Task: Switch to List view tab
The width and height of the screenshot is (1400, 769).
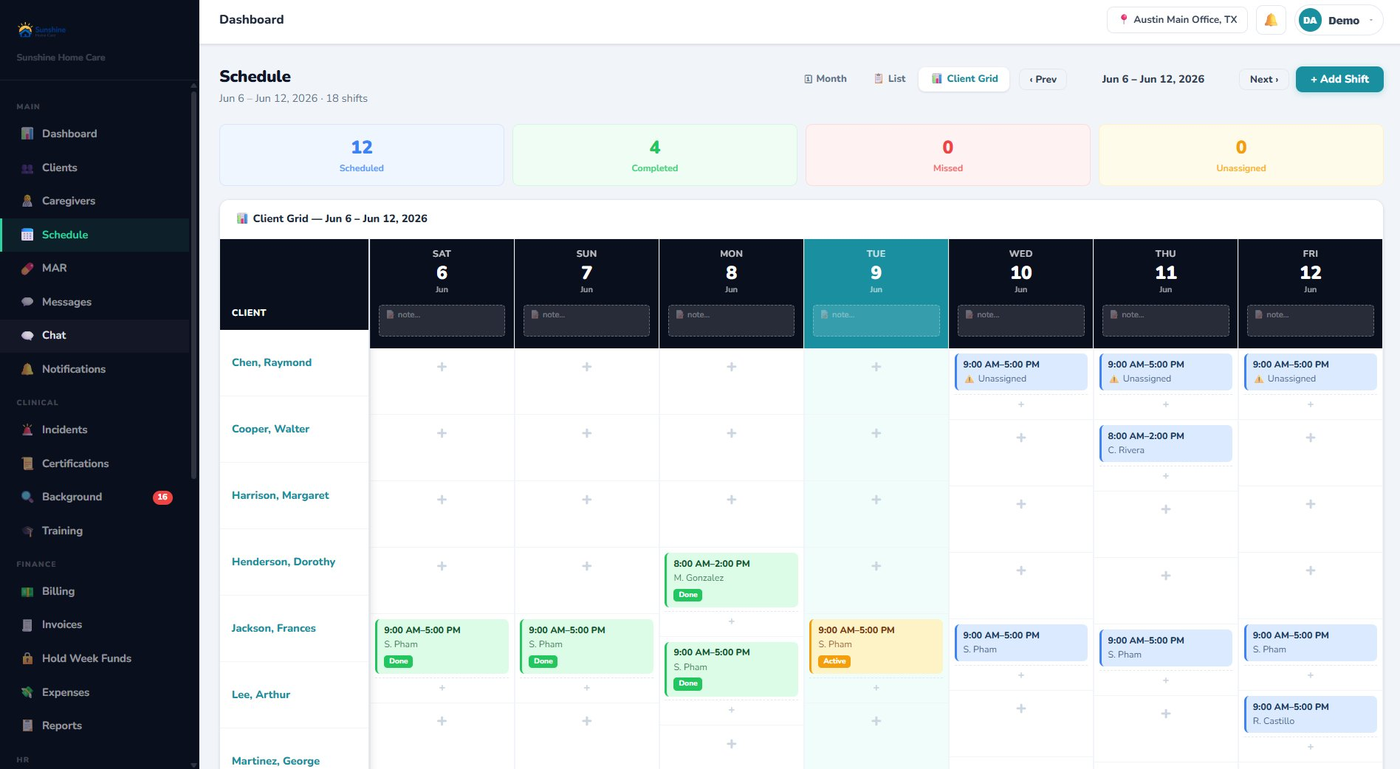Action: (x=889, y=79)
